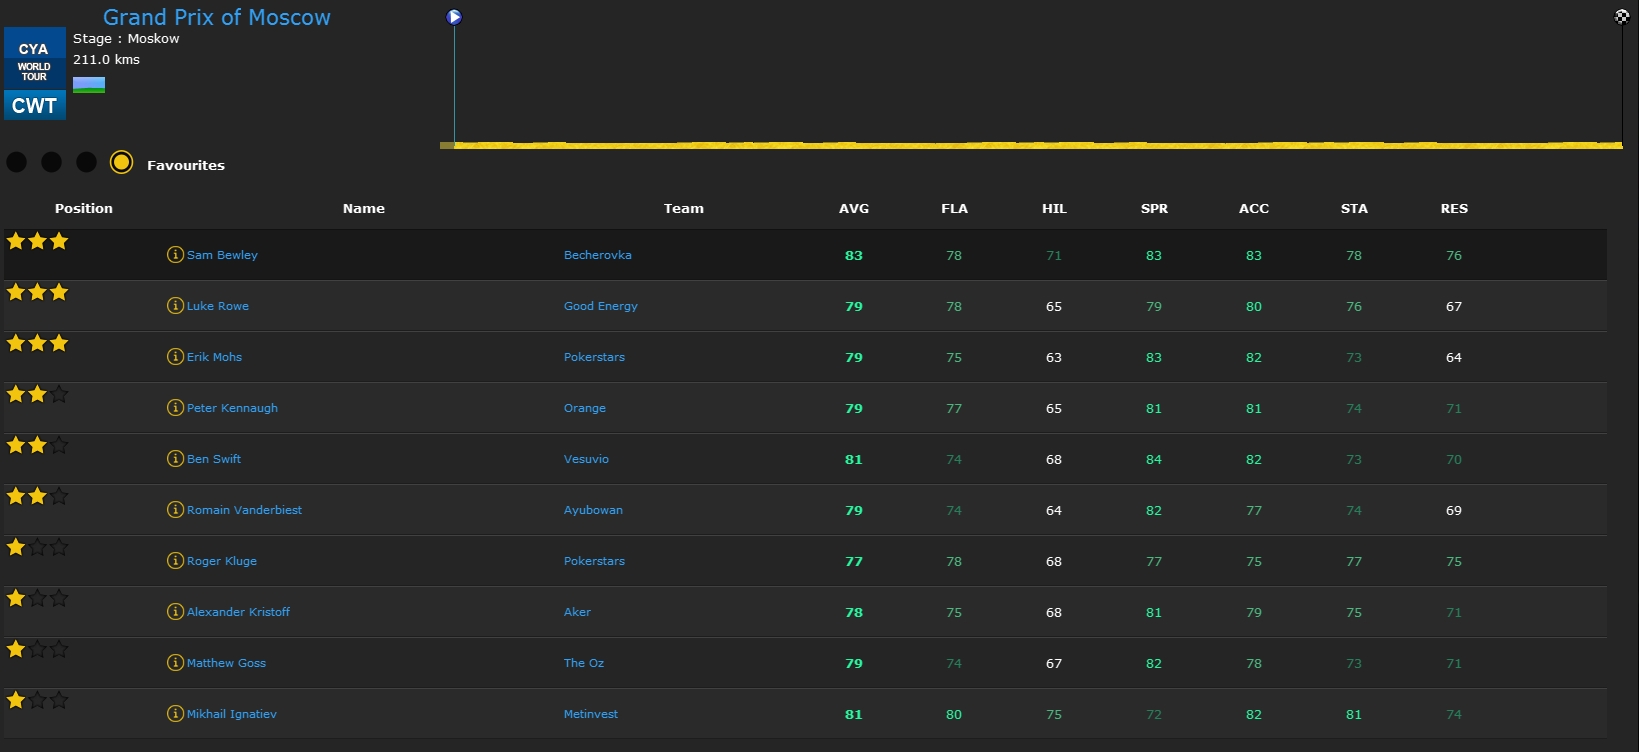Screen dimensions: 1639x752
Task: Click Mikhail Ignatiev's STA value 81
Action: pyautogui.click(x=1354, y=714)
